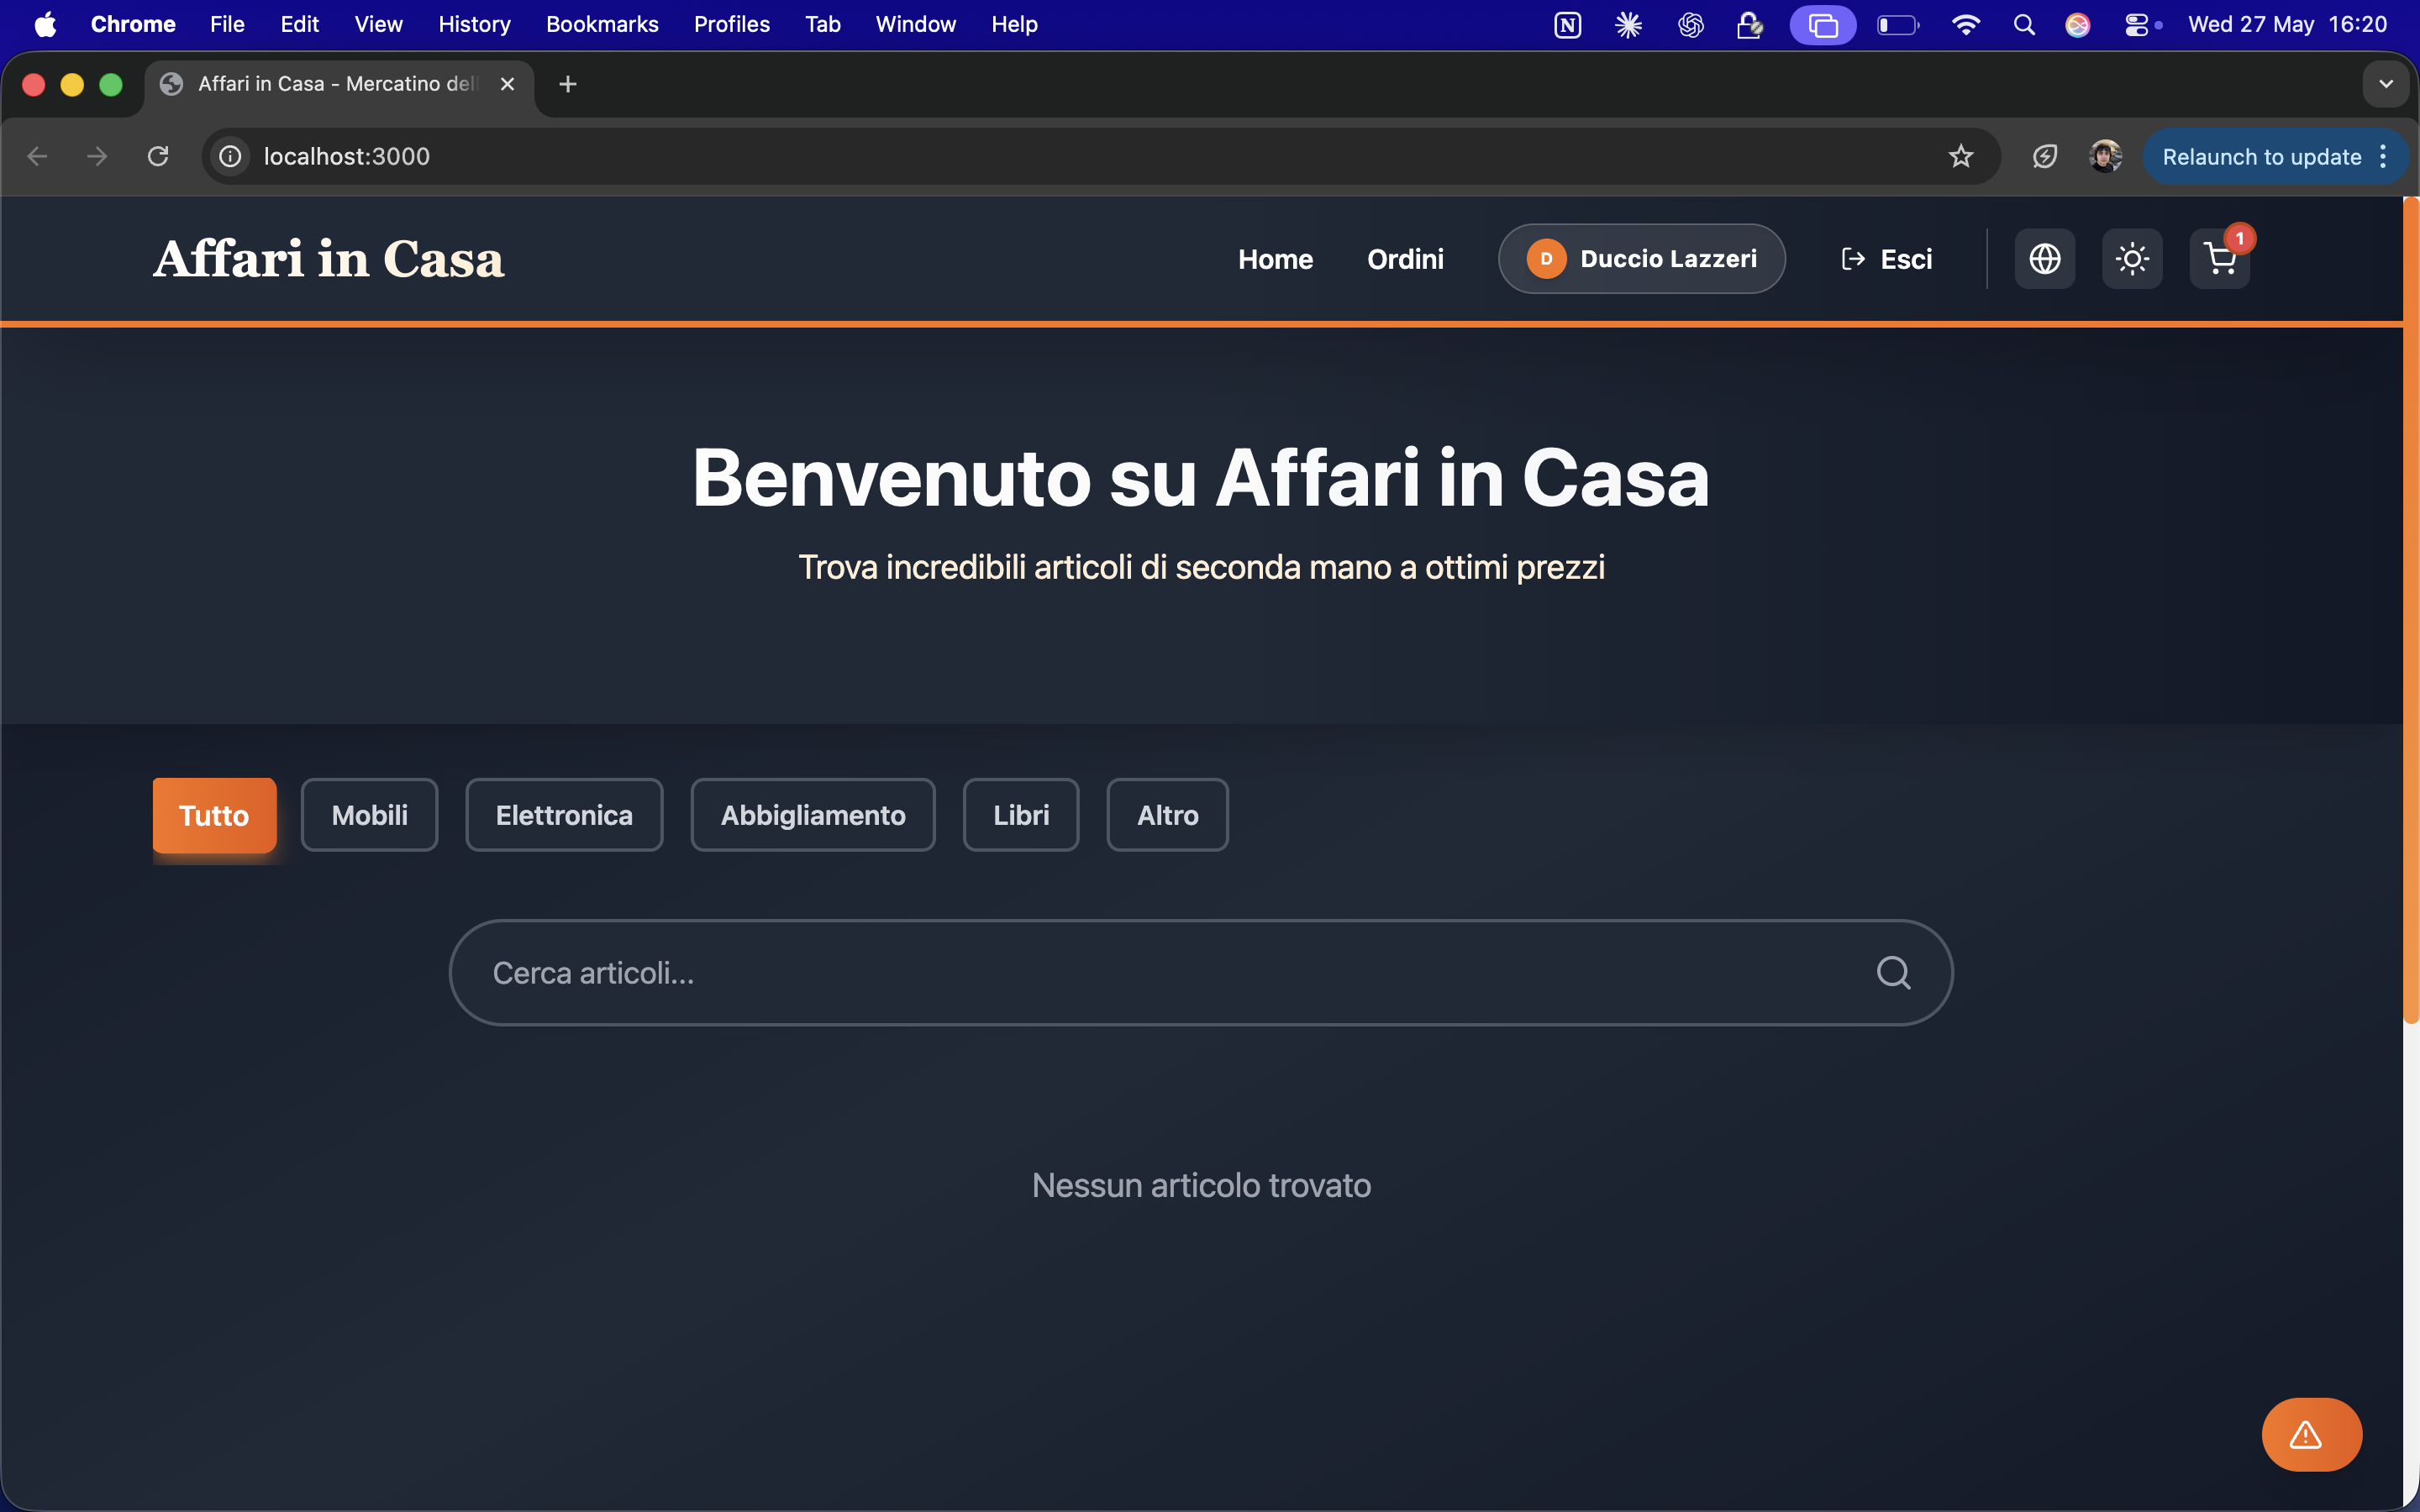Go to Ordini page
Screen dimensions: 2420x1512
pos(1405,259)
